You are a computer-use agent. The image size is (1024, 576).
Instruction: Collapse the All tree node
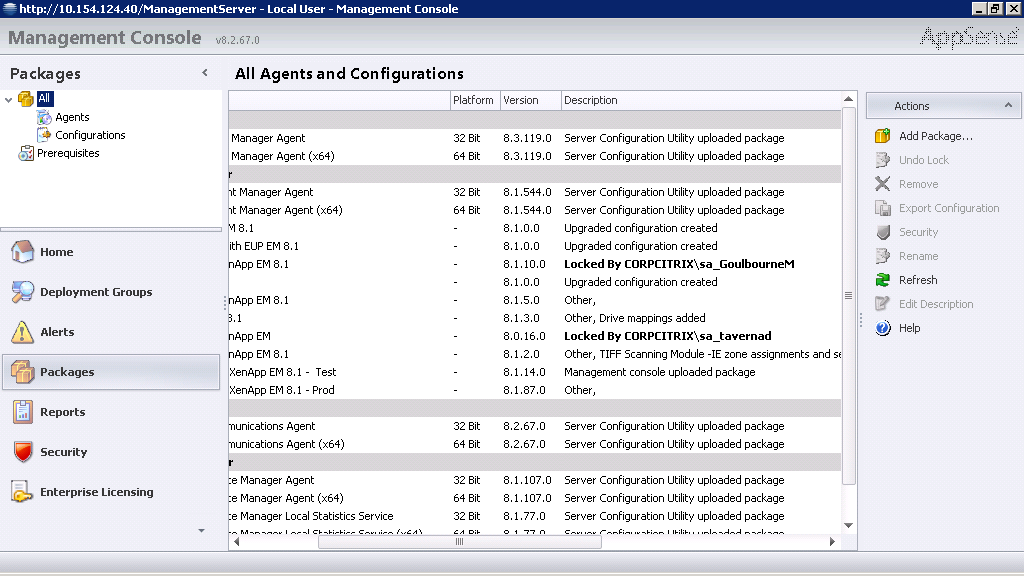click(x=9, y=99)
